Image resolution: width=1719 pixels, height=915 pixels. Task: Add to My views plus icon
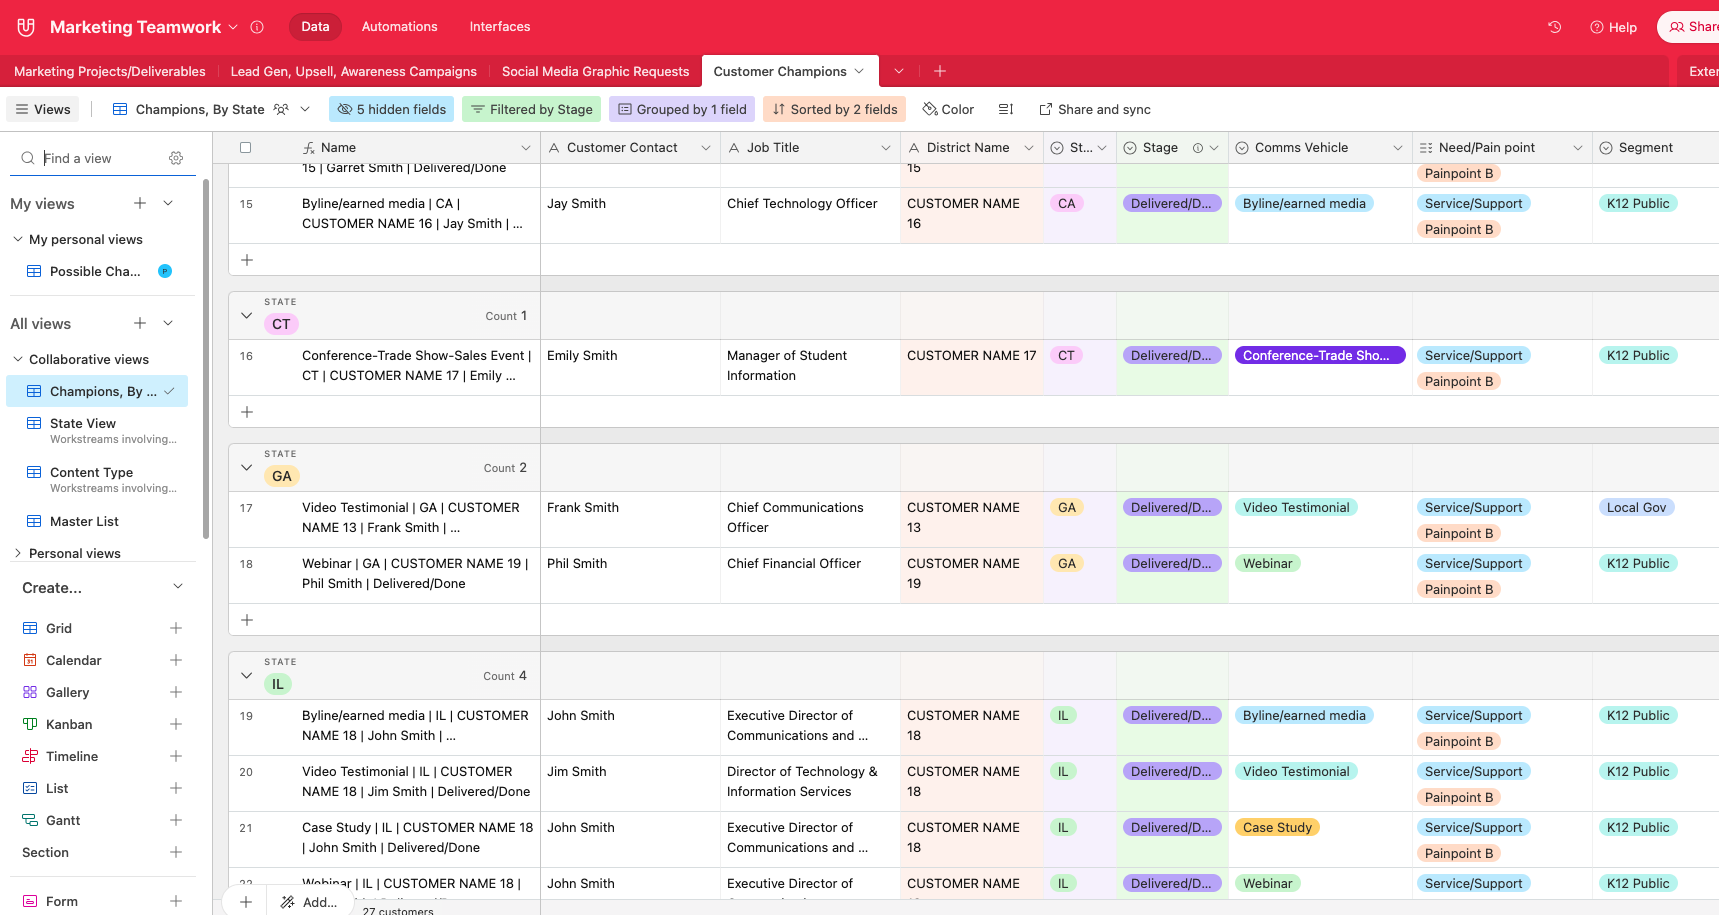click(140, 203)
